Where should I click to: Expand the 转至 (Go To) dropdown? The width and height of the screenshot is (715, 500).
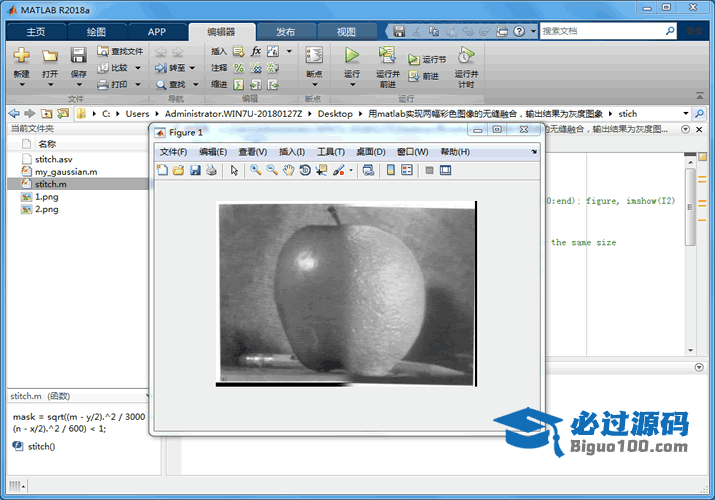pos(192,68)
